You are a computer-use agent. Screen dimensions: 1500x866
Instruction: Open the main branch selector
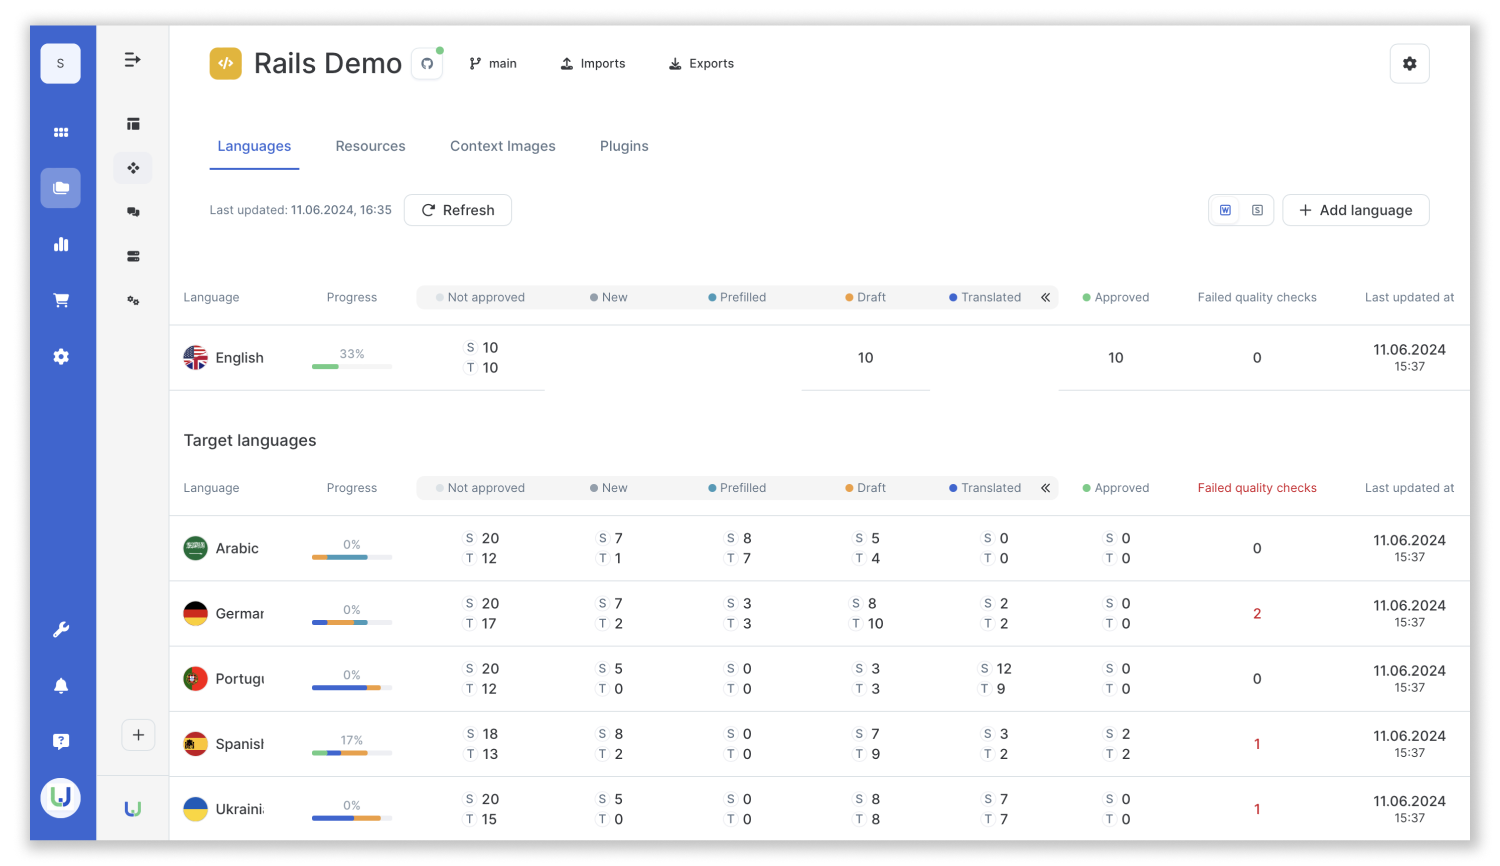(493, 63)
